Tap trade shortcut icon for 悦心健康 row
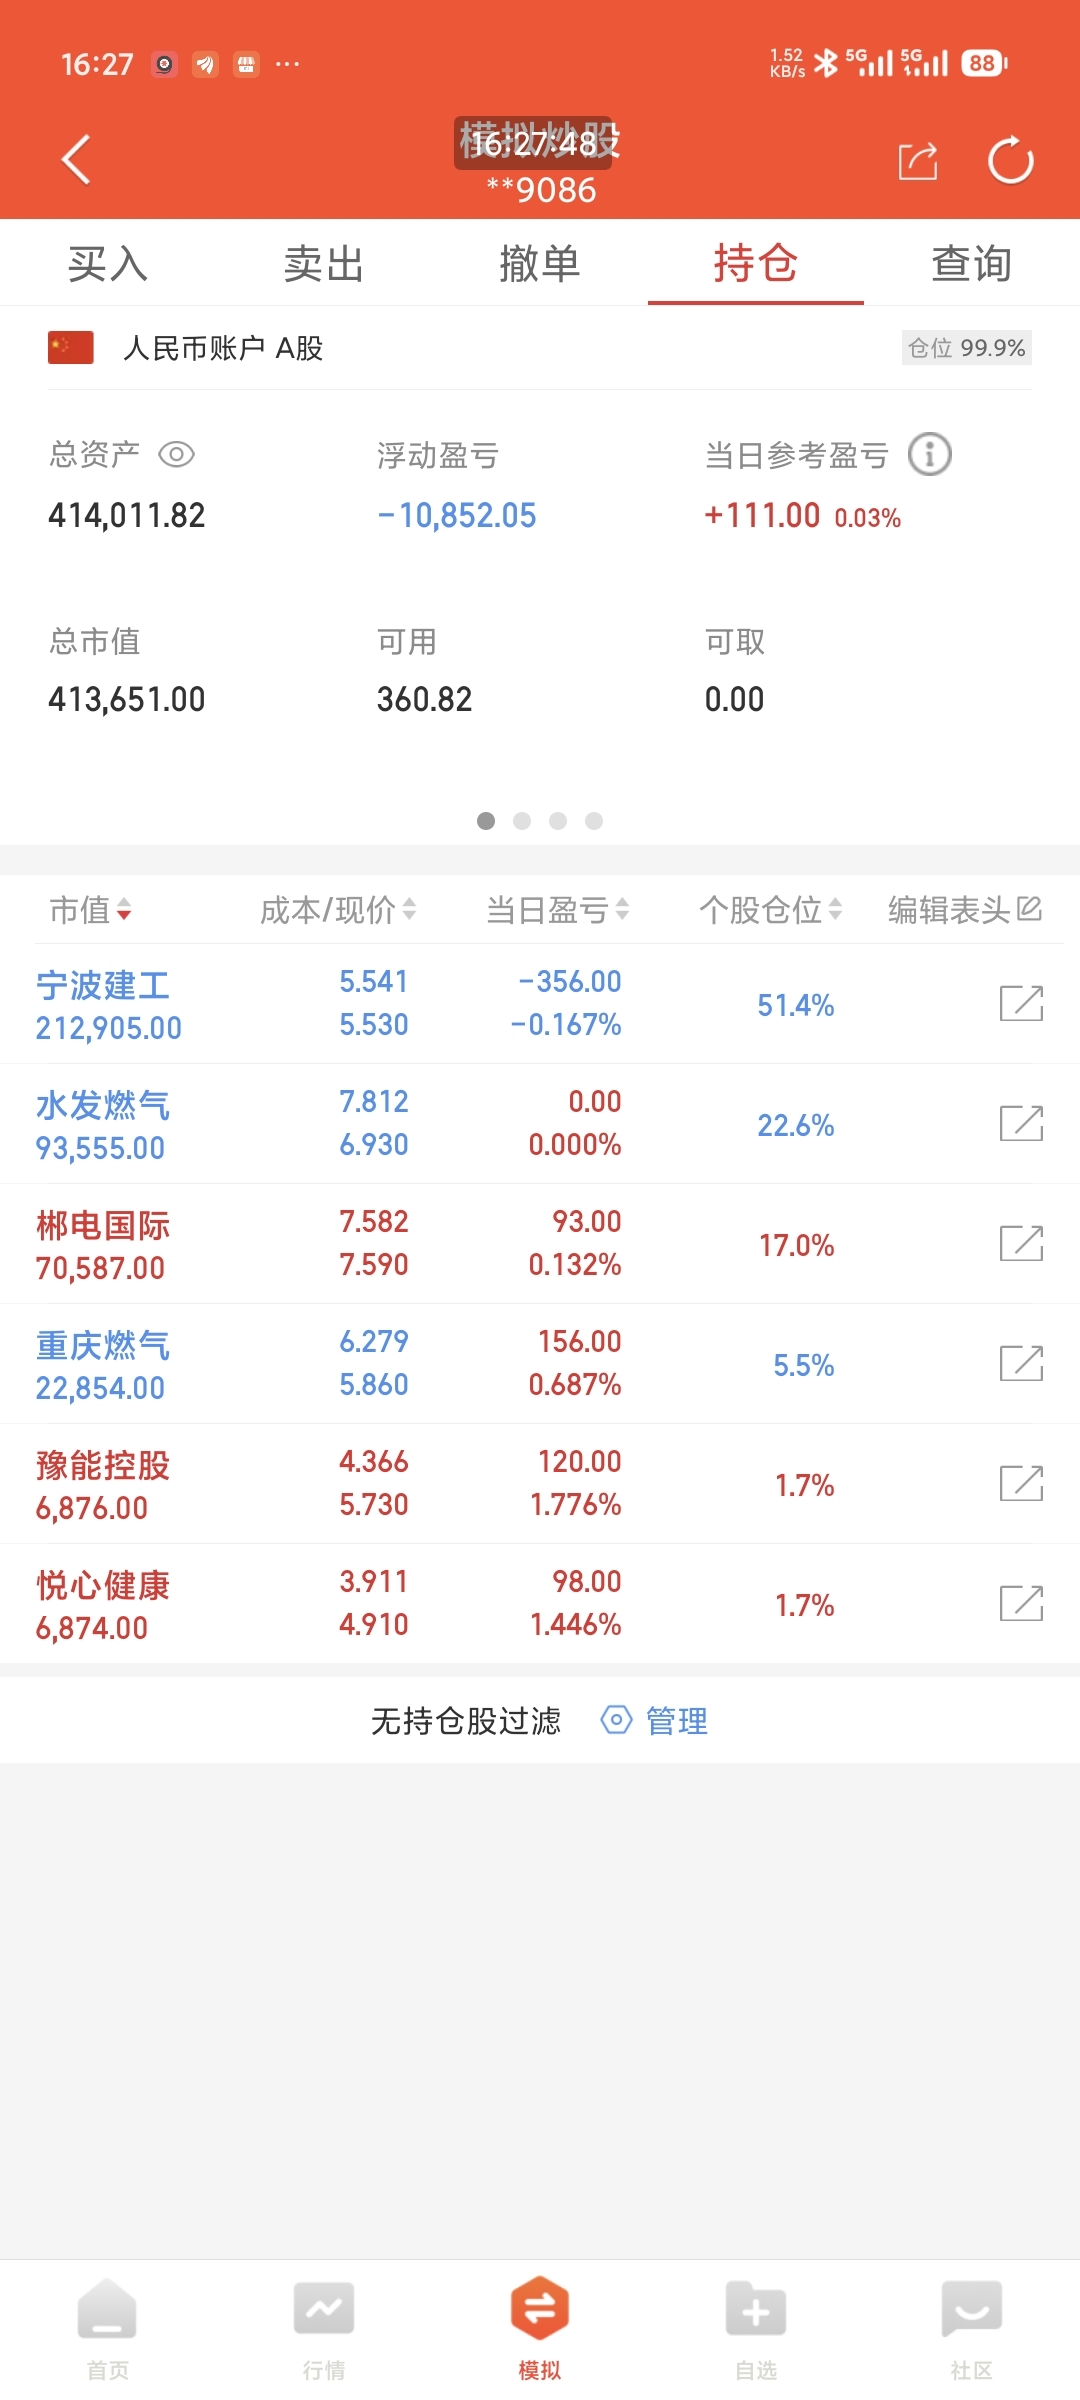 tap(1021, 1604)
